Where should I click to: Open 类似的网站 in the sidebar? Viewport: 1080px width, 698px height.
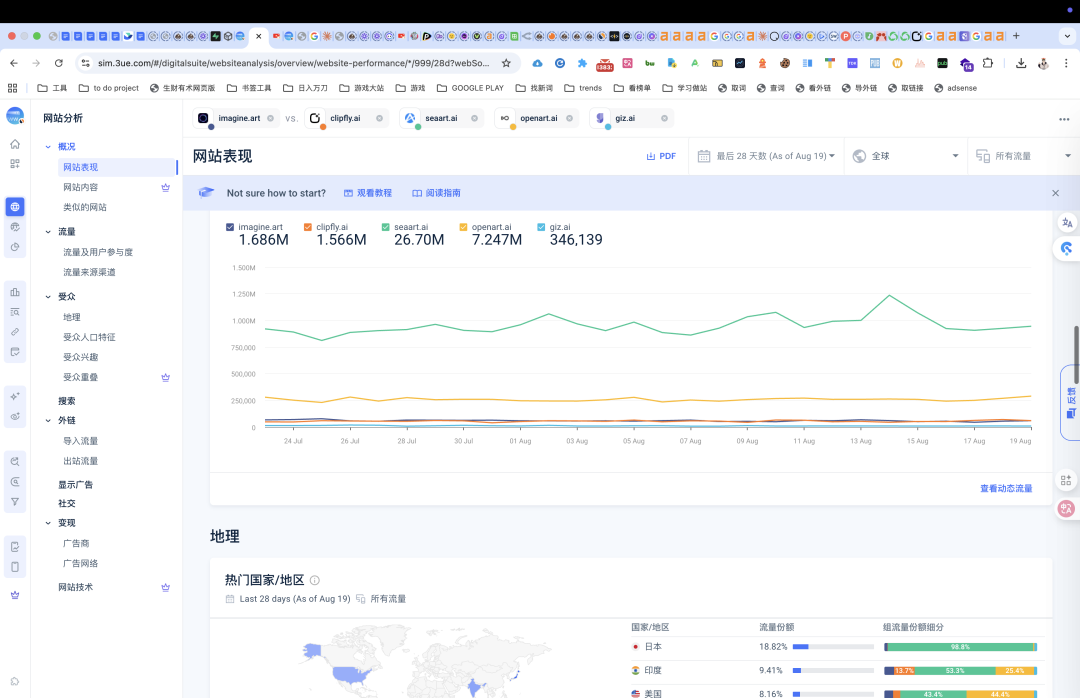click(x=85, y=207)
